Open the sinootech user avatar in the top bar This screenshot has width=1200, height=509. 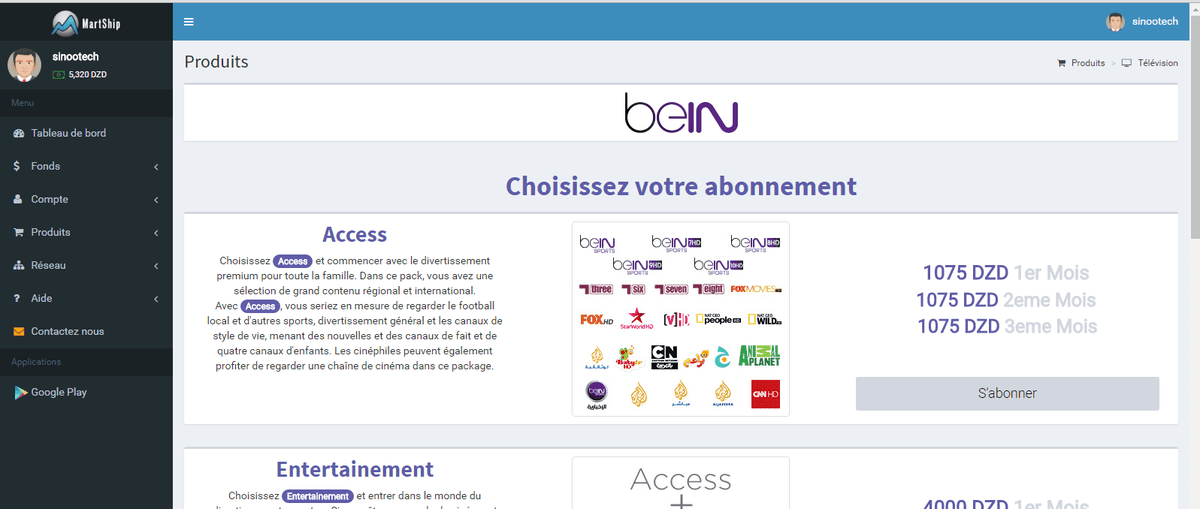tap(1115, 21)
